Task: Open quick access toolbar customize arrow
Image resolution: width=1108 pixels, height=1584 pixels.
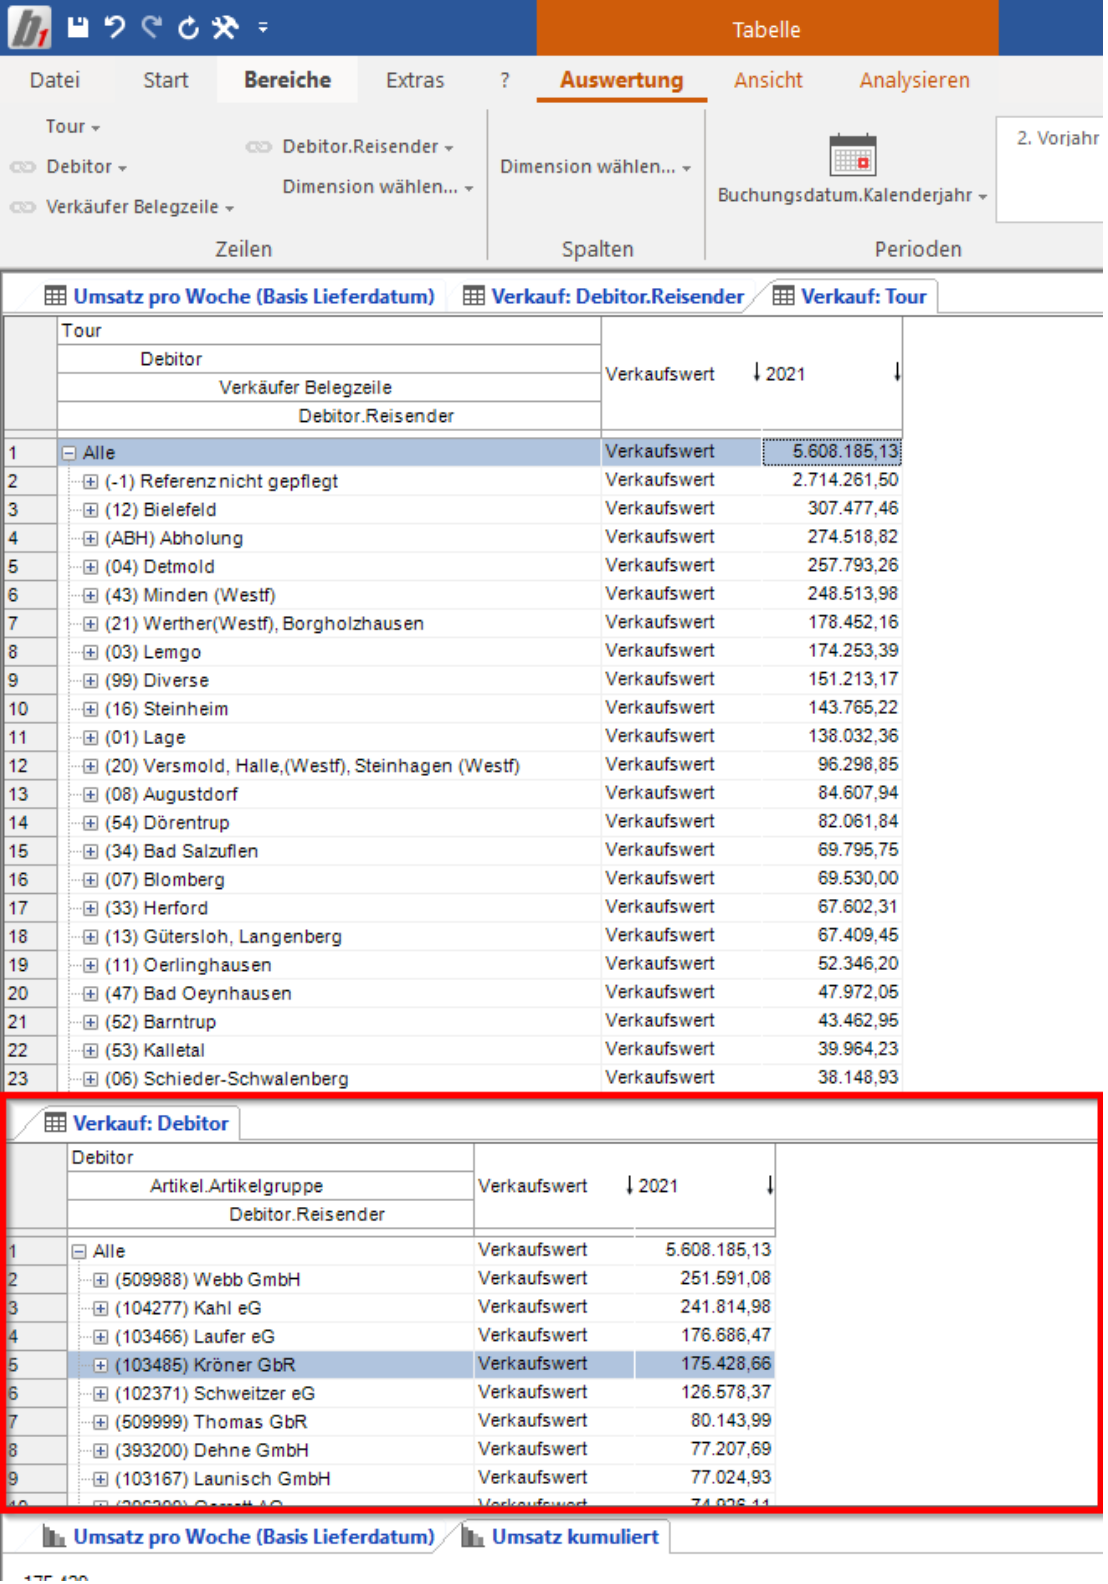Action: click(x=263, y=28)
